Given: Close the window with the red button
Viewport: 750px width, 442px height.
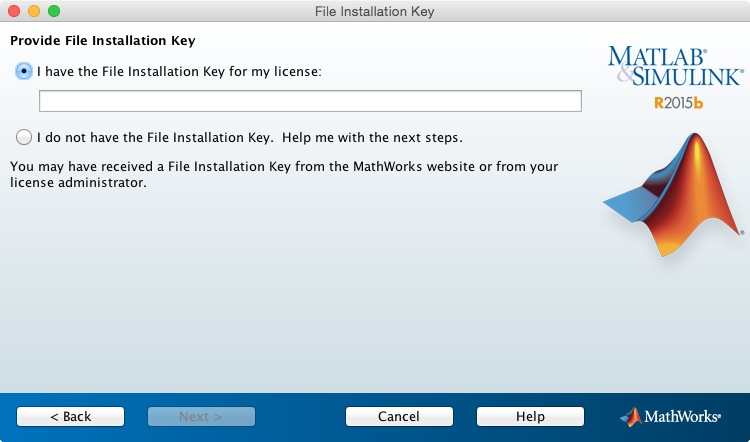Looking at the screenshot, I should (x=13, y=11).
